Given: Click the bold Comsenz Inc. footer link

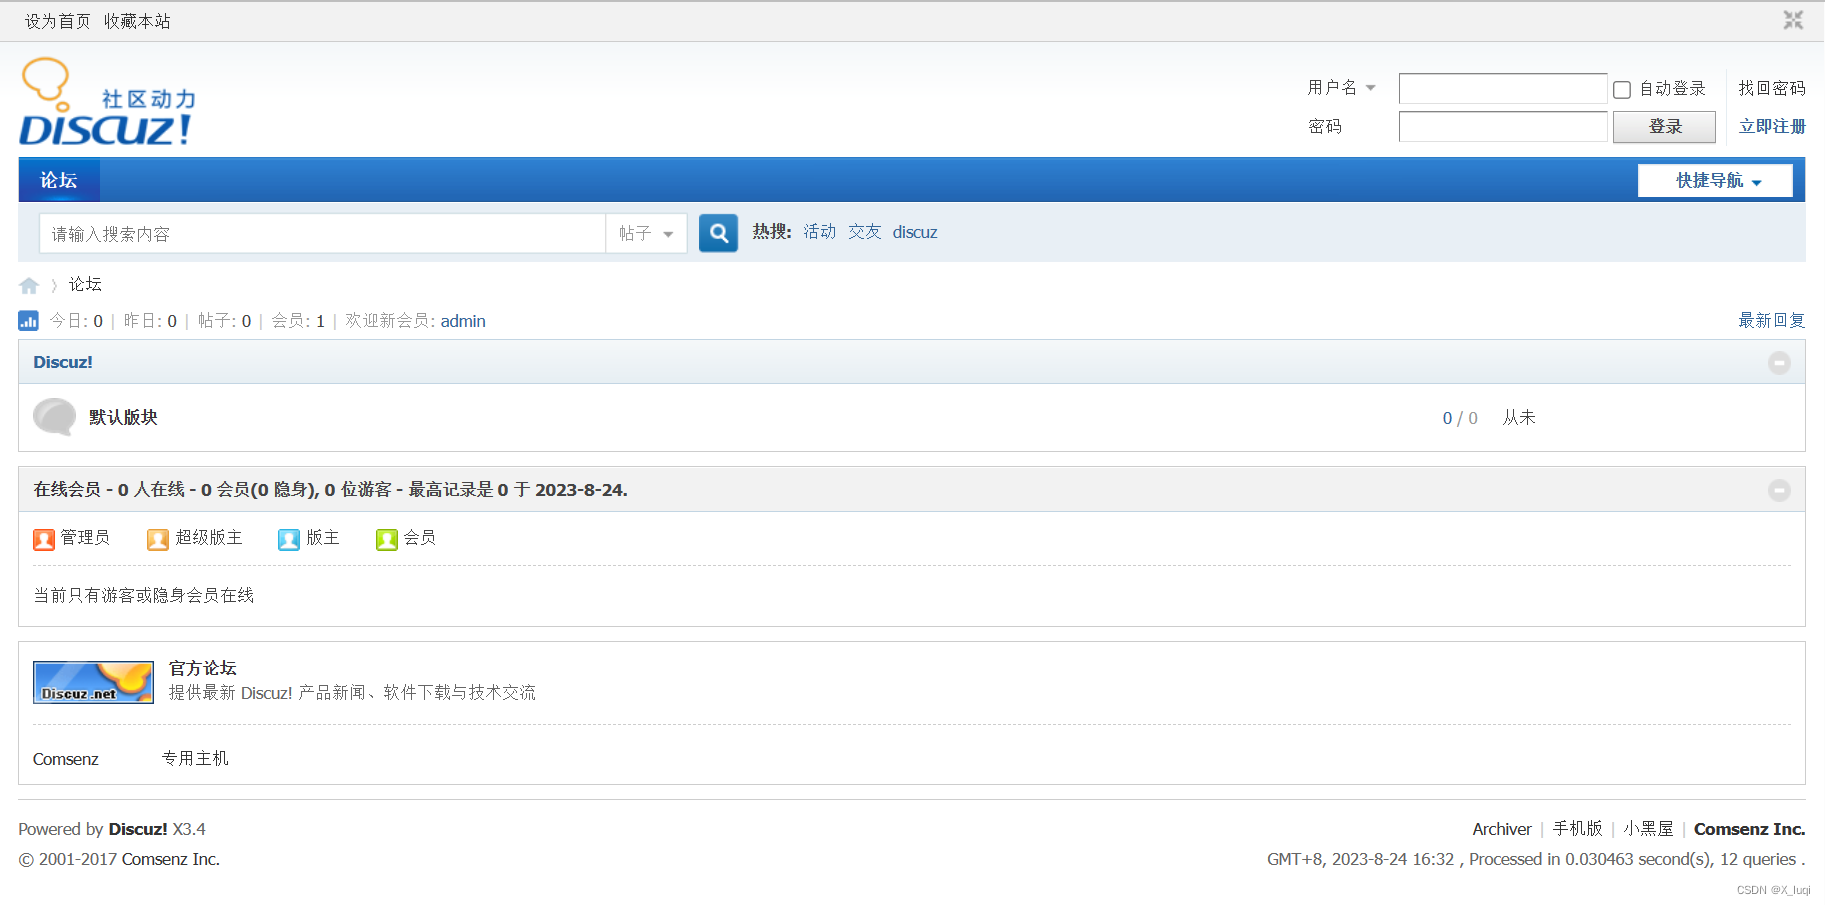Looking at the screenshot, I should (x=1749, y=829).
